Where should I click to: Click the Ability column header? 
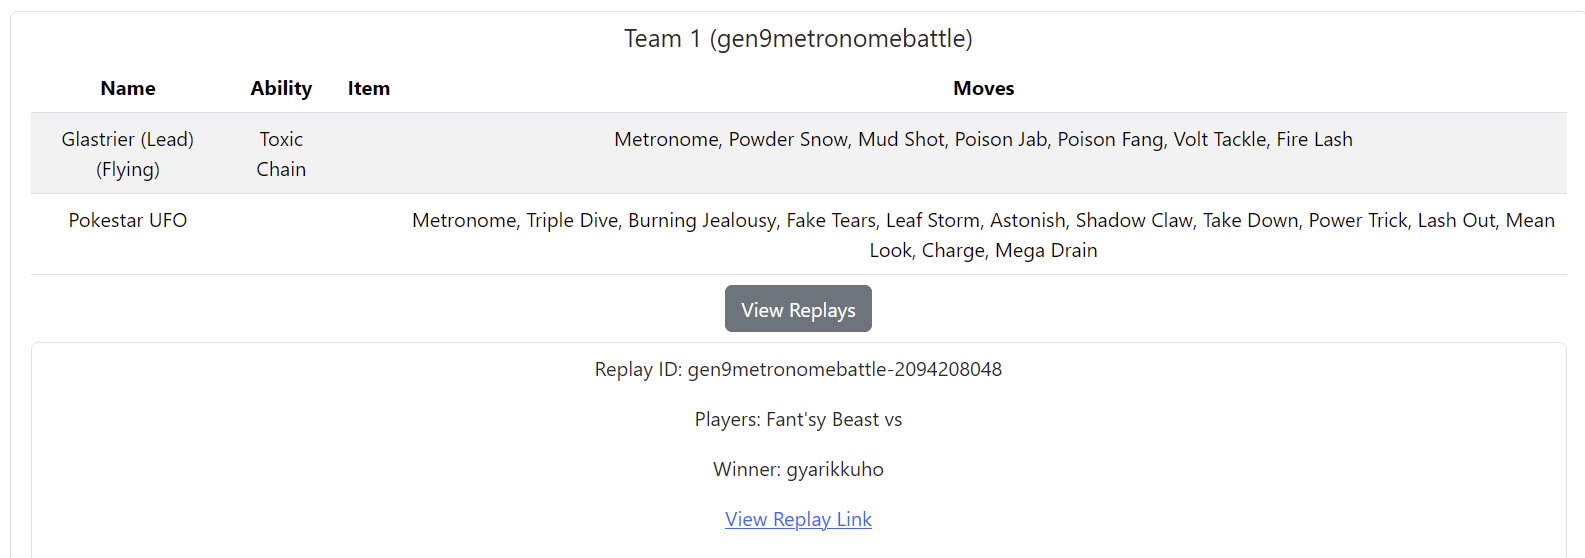tap(281, 88)
